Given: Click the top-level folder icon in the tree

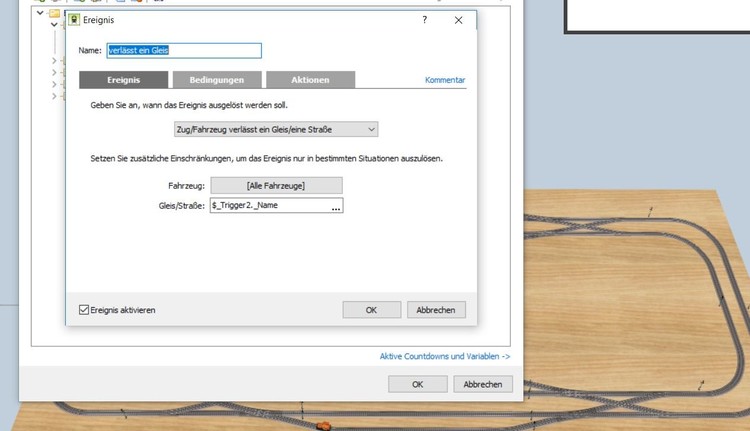Looking at the screenshot, I should [x=55, y=13].
